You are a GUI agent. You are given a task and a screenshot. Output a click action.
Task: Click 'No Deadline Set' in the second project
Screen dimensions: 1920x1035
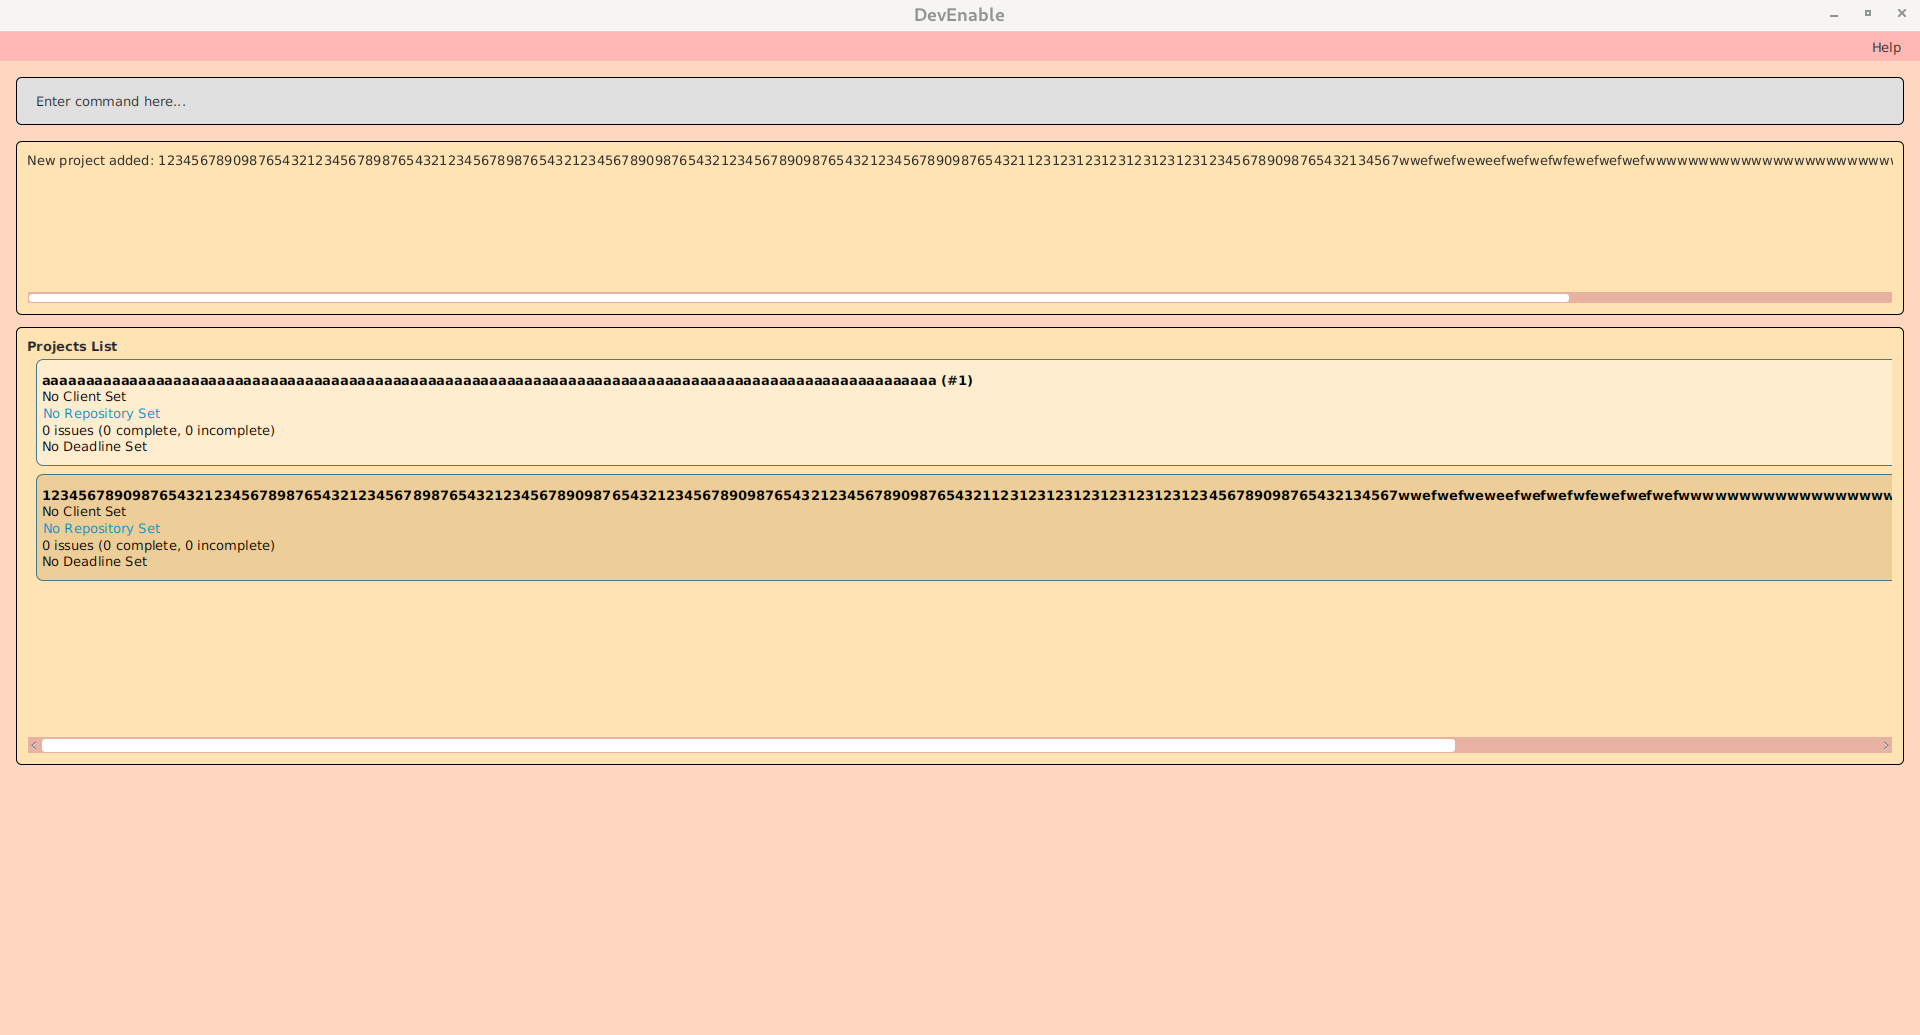(x=94, y=561)
